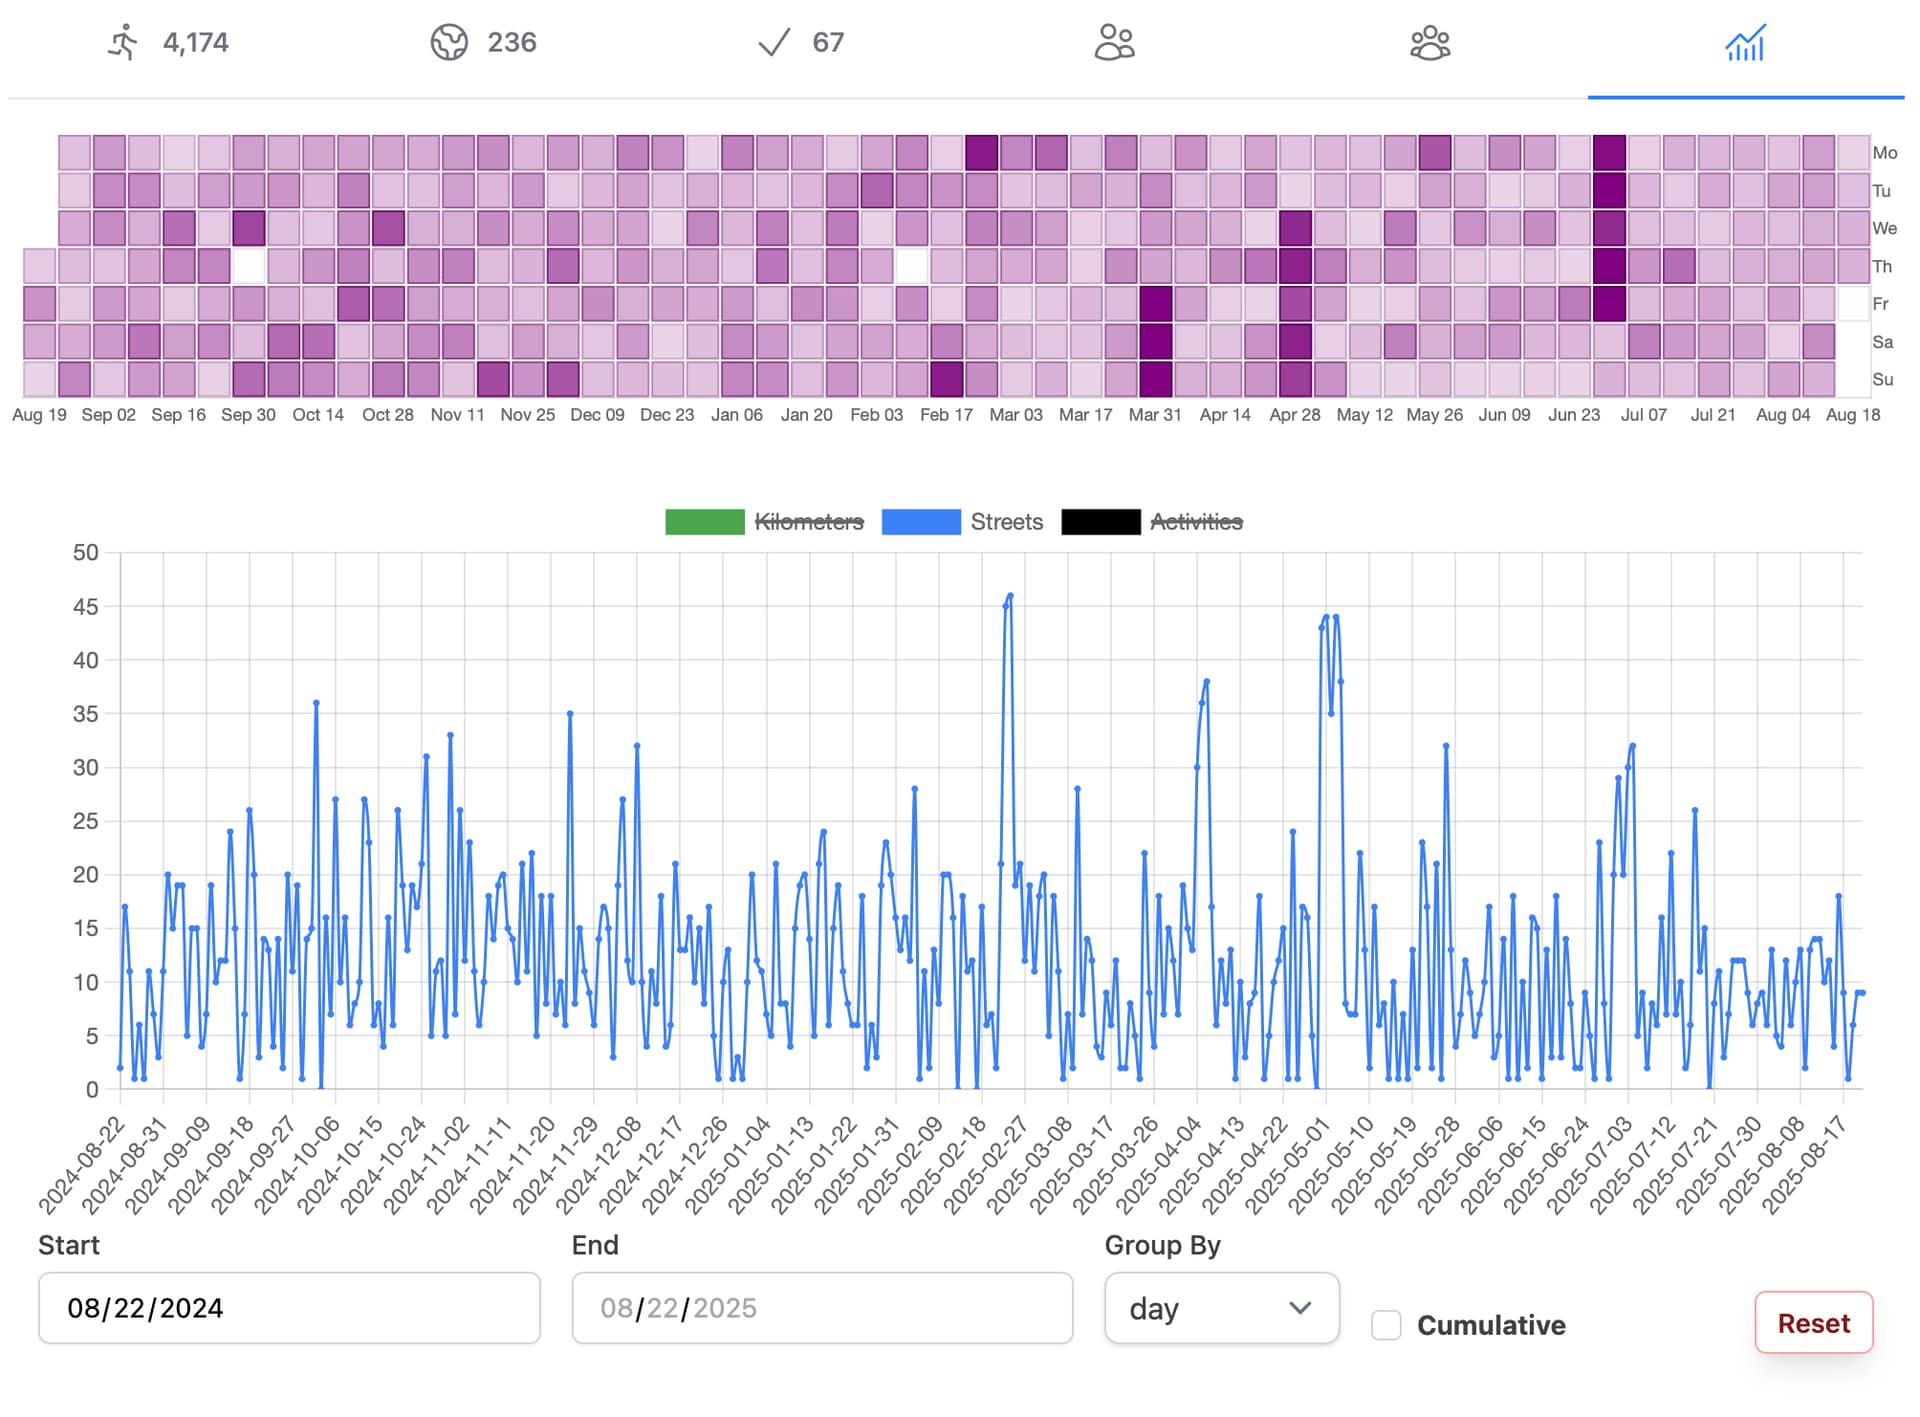This screenshot has height=1417, width=1920.
Task: Toggle the Kilometers legend series
Action: [808, 522]
